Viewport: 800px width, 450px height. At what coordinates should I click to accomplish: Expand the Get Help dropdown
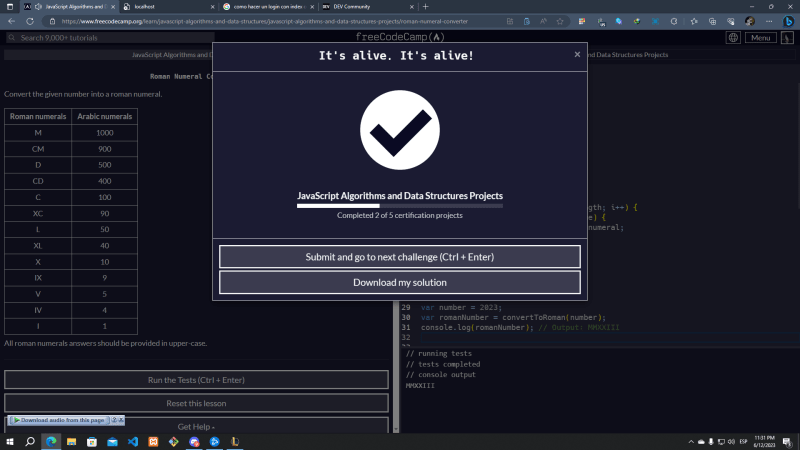pyautogui.click(x=196, y=427)
